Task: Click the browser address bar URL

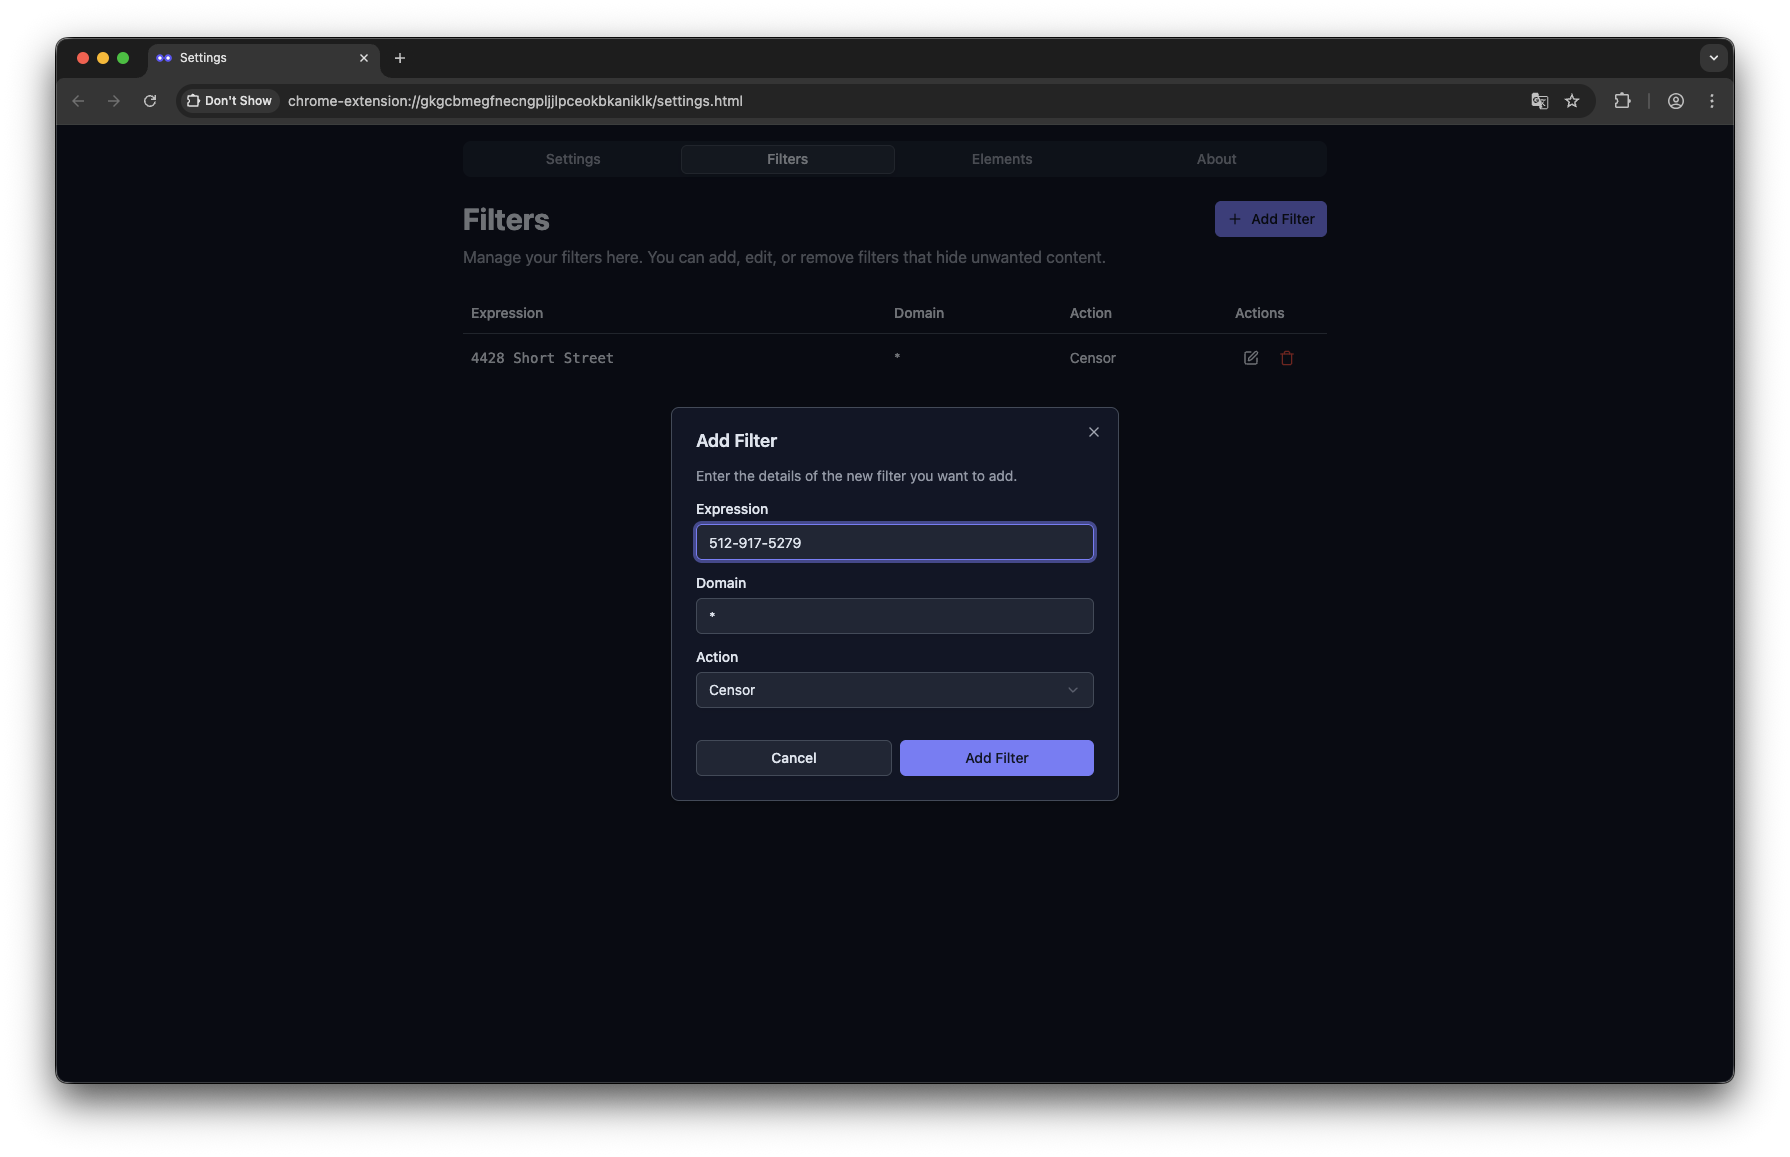Action: pos(515,101)
